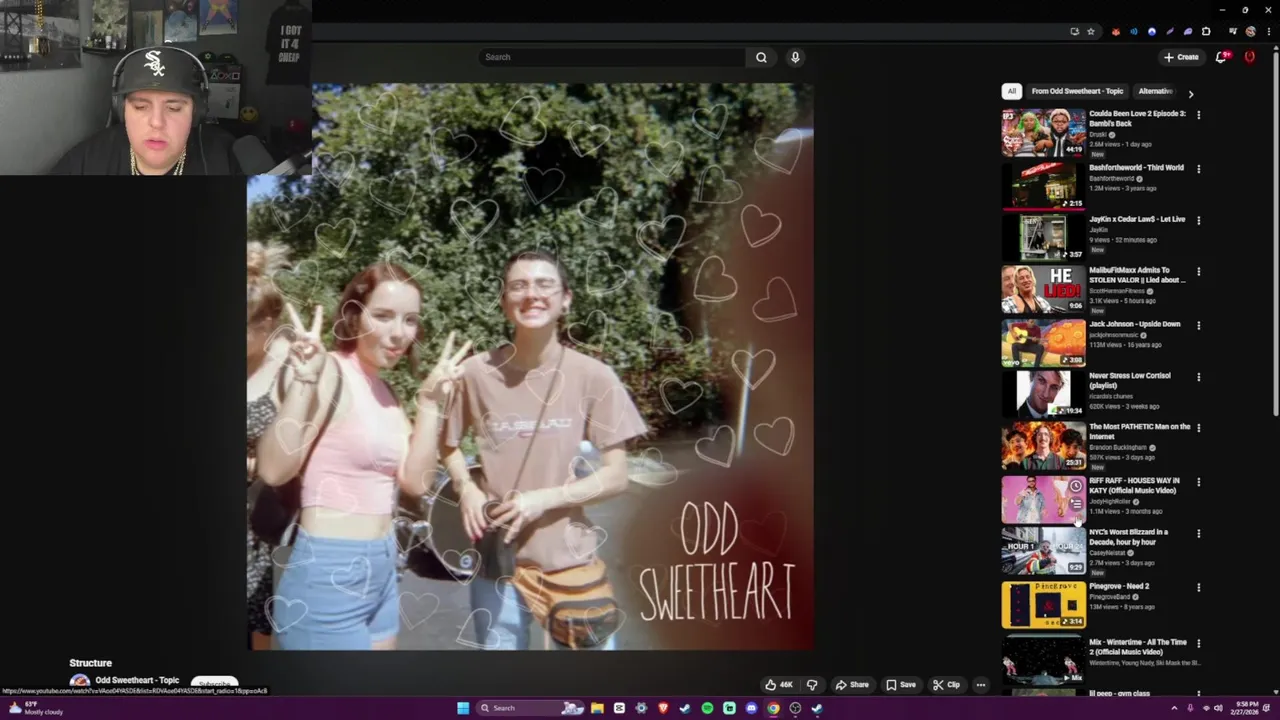The image size is (1280, 720).
Task: Activate voice search microphone icon
Action: click(795, 57)
